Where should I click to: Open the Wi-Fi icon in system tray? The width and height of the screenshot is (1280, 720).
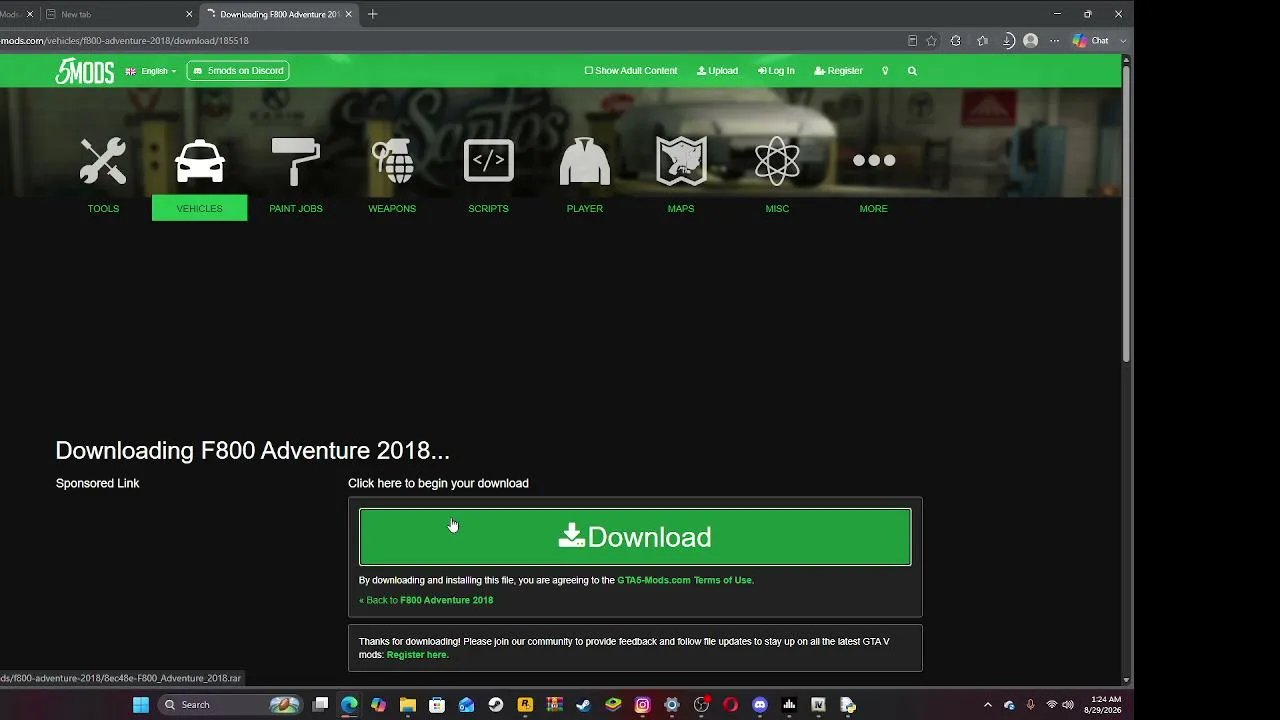click(1051, 705)
